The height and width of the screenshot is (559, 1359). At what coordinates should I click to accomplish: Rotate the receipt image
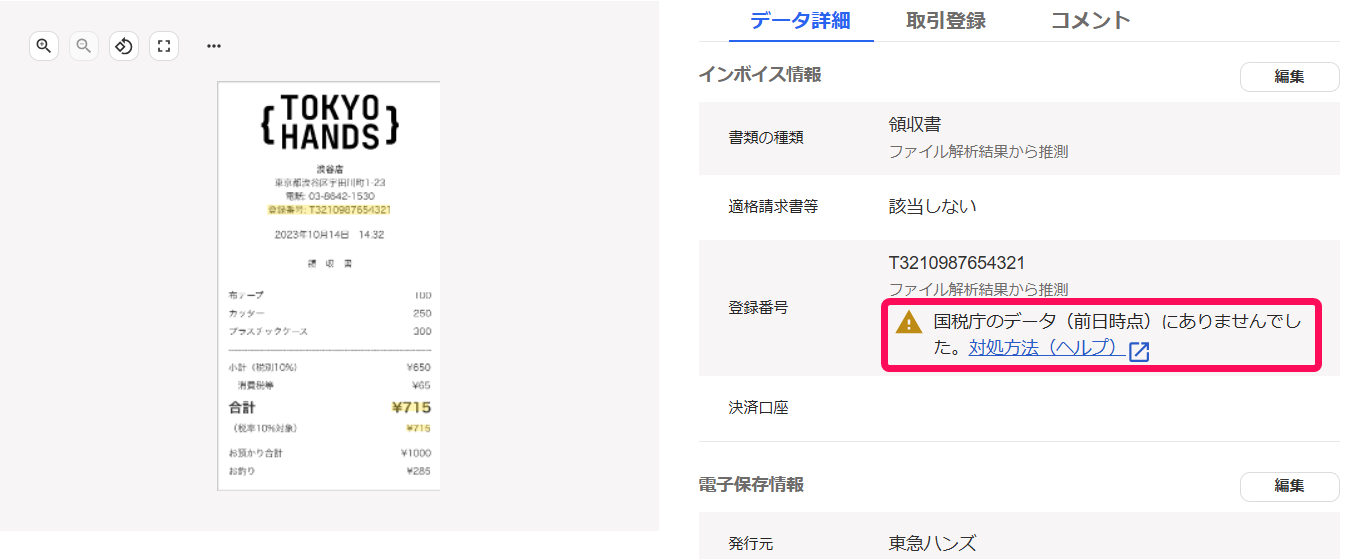tap(124, 46)
